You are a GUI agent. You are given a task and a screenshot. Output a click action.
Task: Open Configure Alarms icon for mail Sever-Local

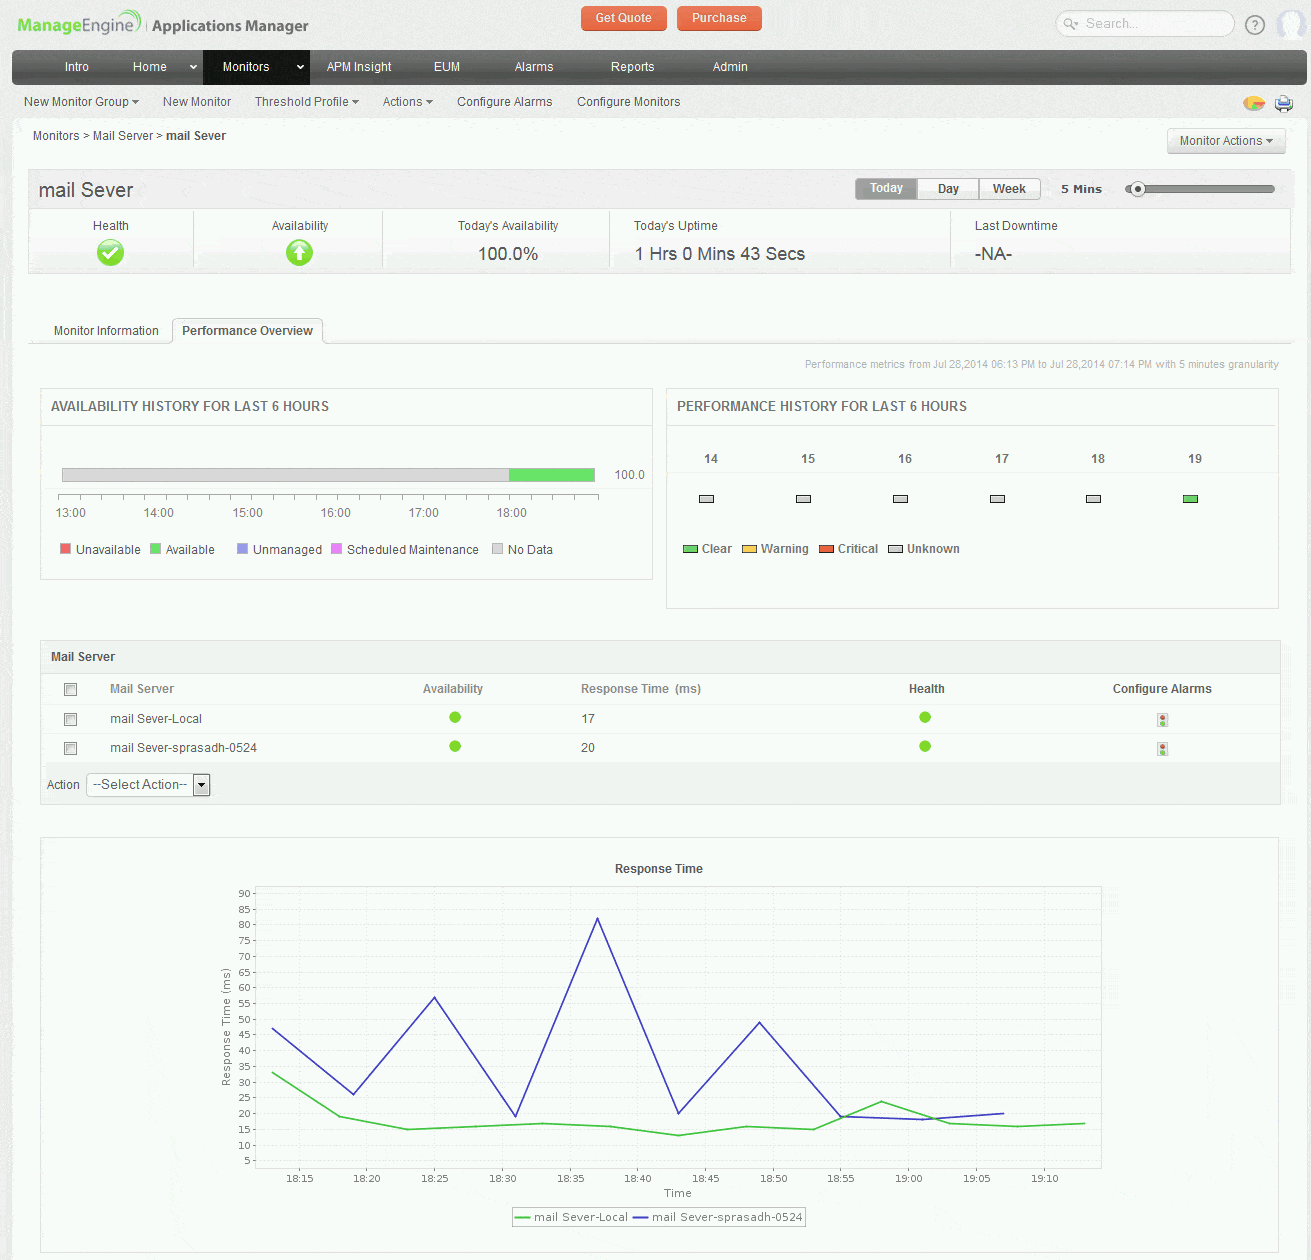click(1162, 719)
